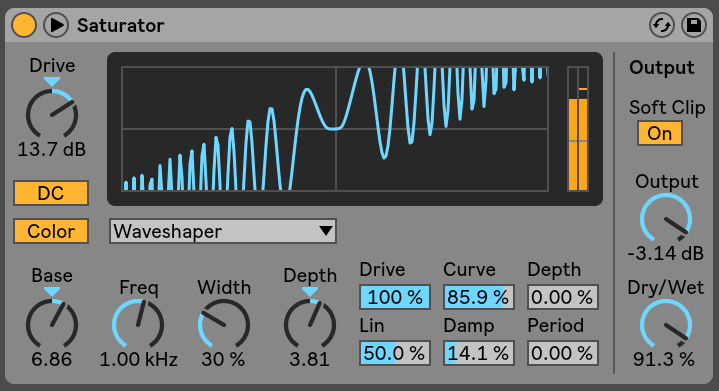This screenshot has height=391, width=719.
Task: Click the orange level meter
Action: click(x=578, y=129)
